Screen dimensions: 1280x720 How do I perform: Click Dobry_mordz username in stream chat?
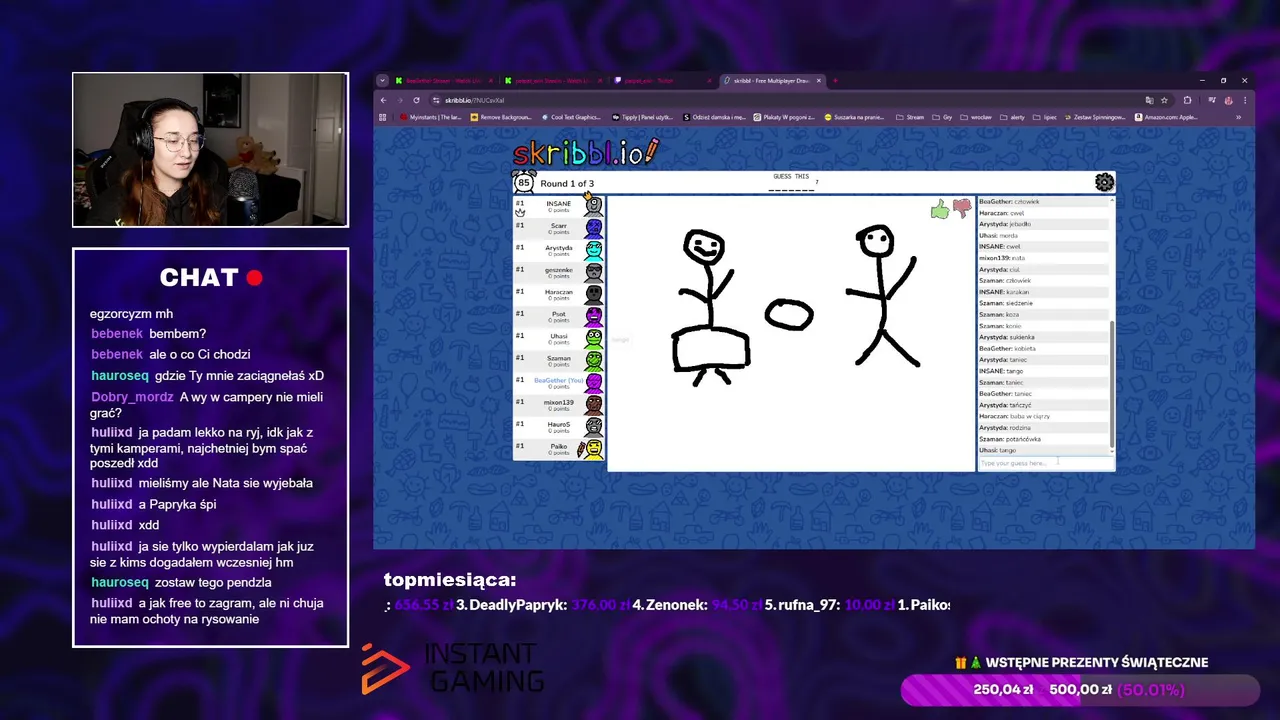pyautogui.click(x=132, y=397)
